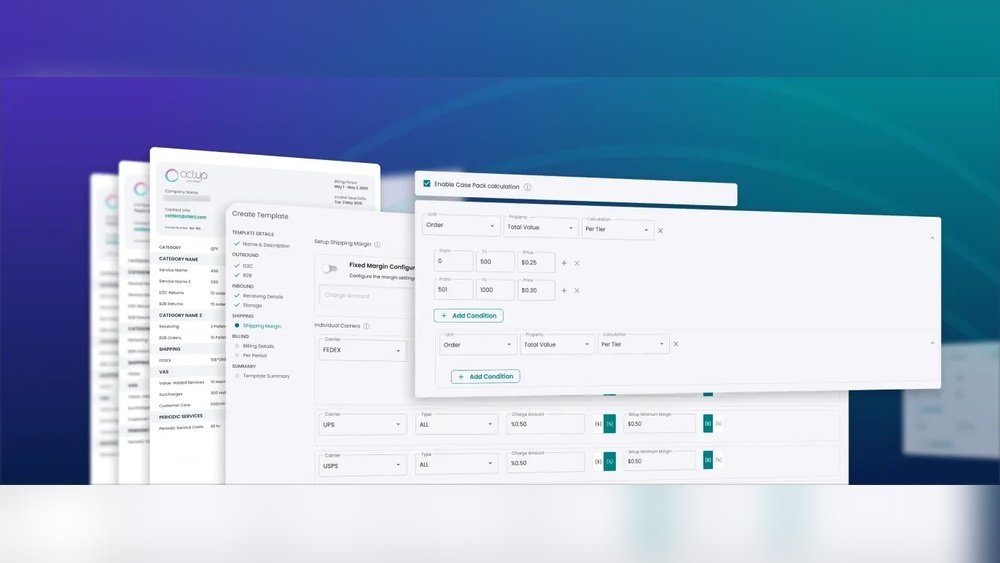Click the Fixed Margin Charge Amount field
This screenshot has width=1000, height=563.
366,295
